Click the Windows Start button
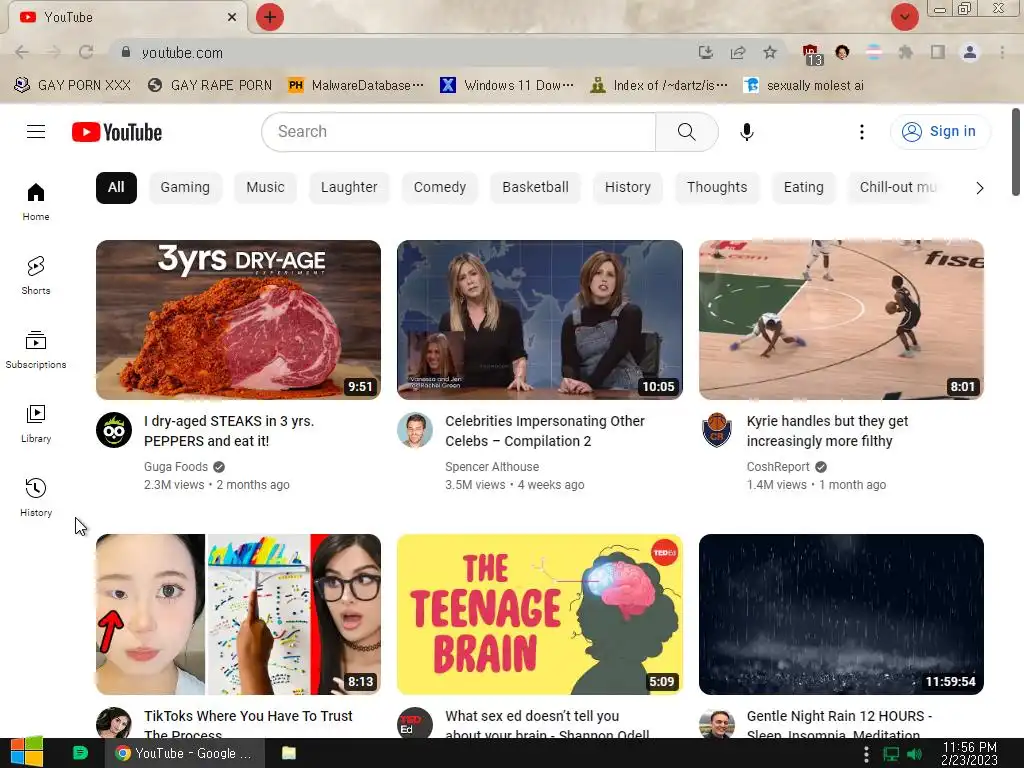1024x768 pixels. click(27, 753)
